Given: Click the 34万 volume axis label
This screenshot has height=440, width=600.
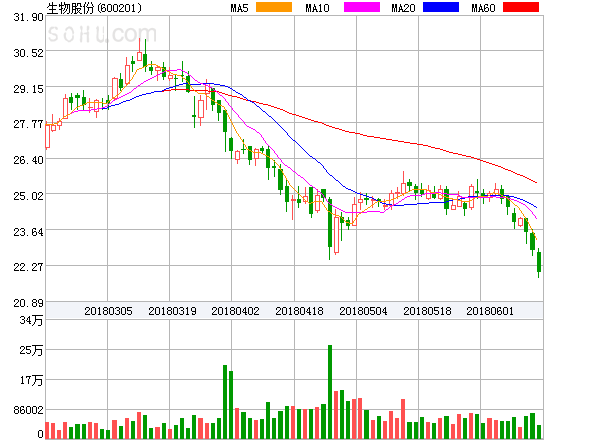Looking at the screenshot, I should point(31,320).
